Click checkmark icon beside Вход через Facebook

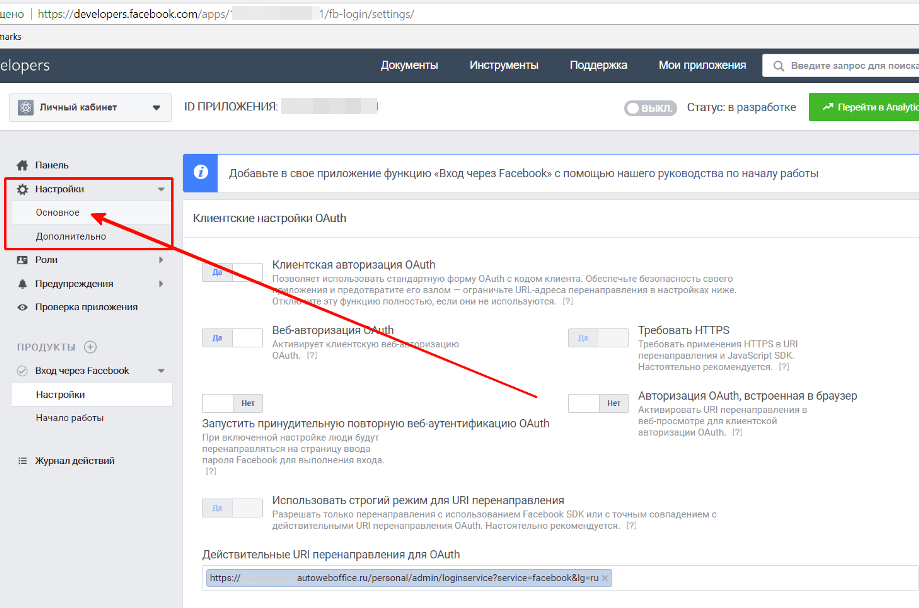pyautogui.click(x=22, y=371)
